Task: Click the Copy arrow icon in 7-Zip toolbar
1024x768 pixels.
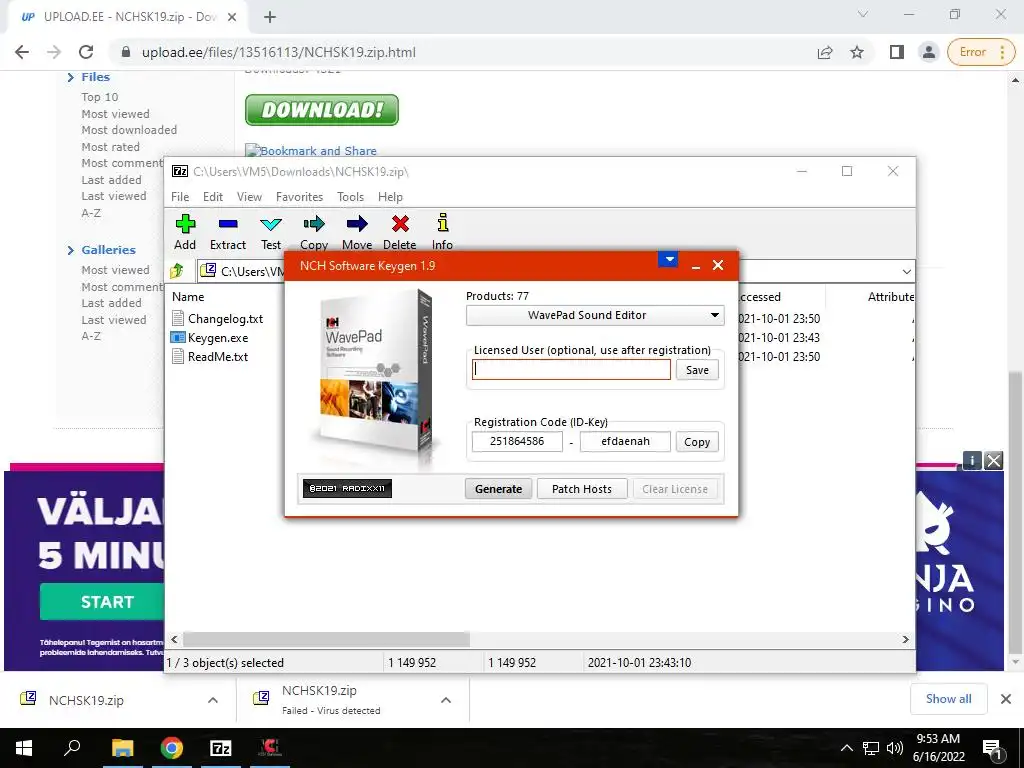Action: pyautogui.click(x=313, y=224)
